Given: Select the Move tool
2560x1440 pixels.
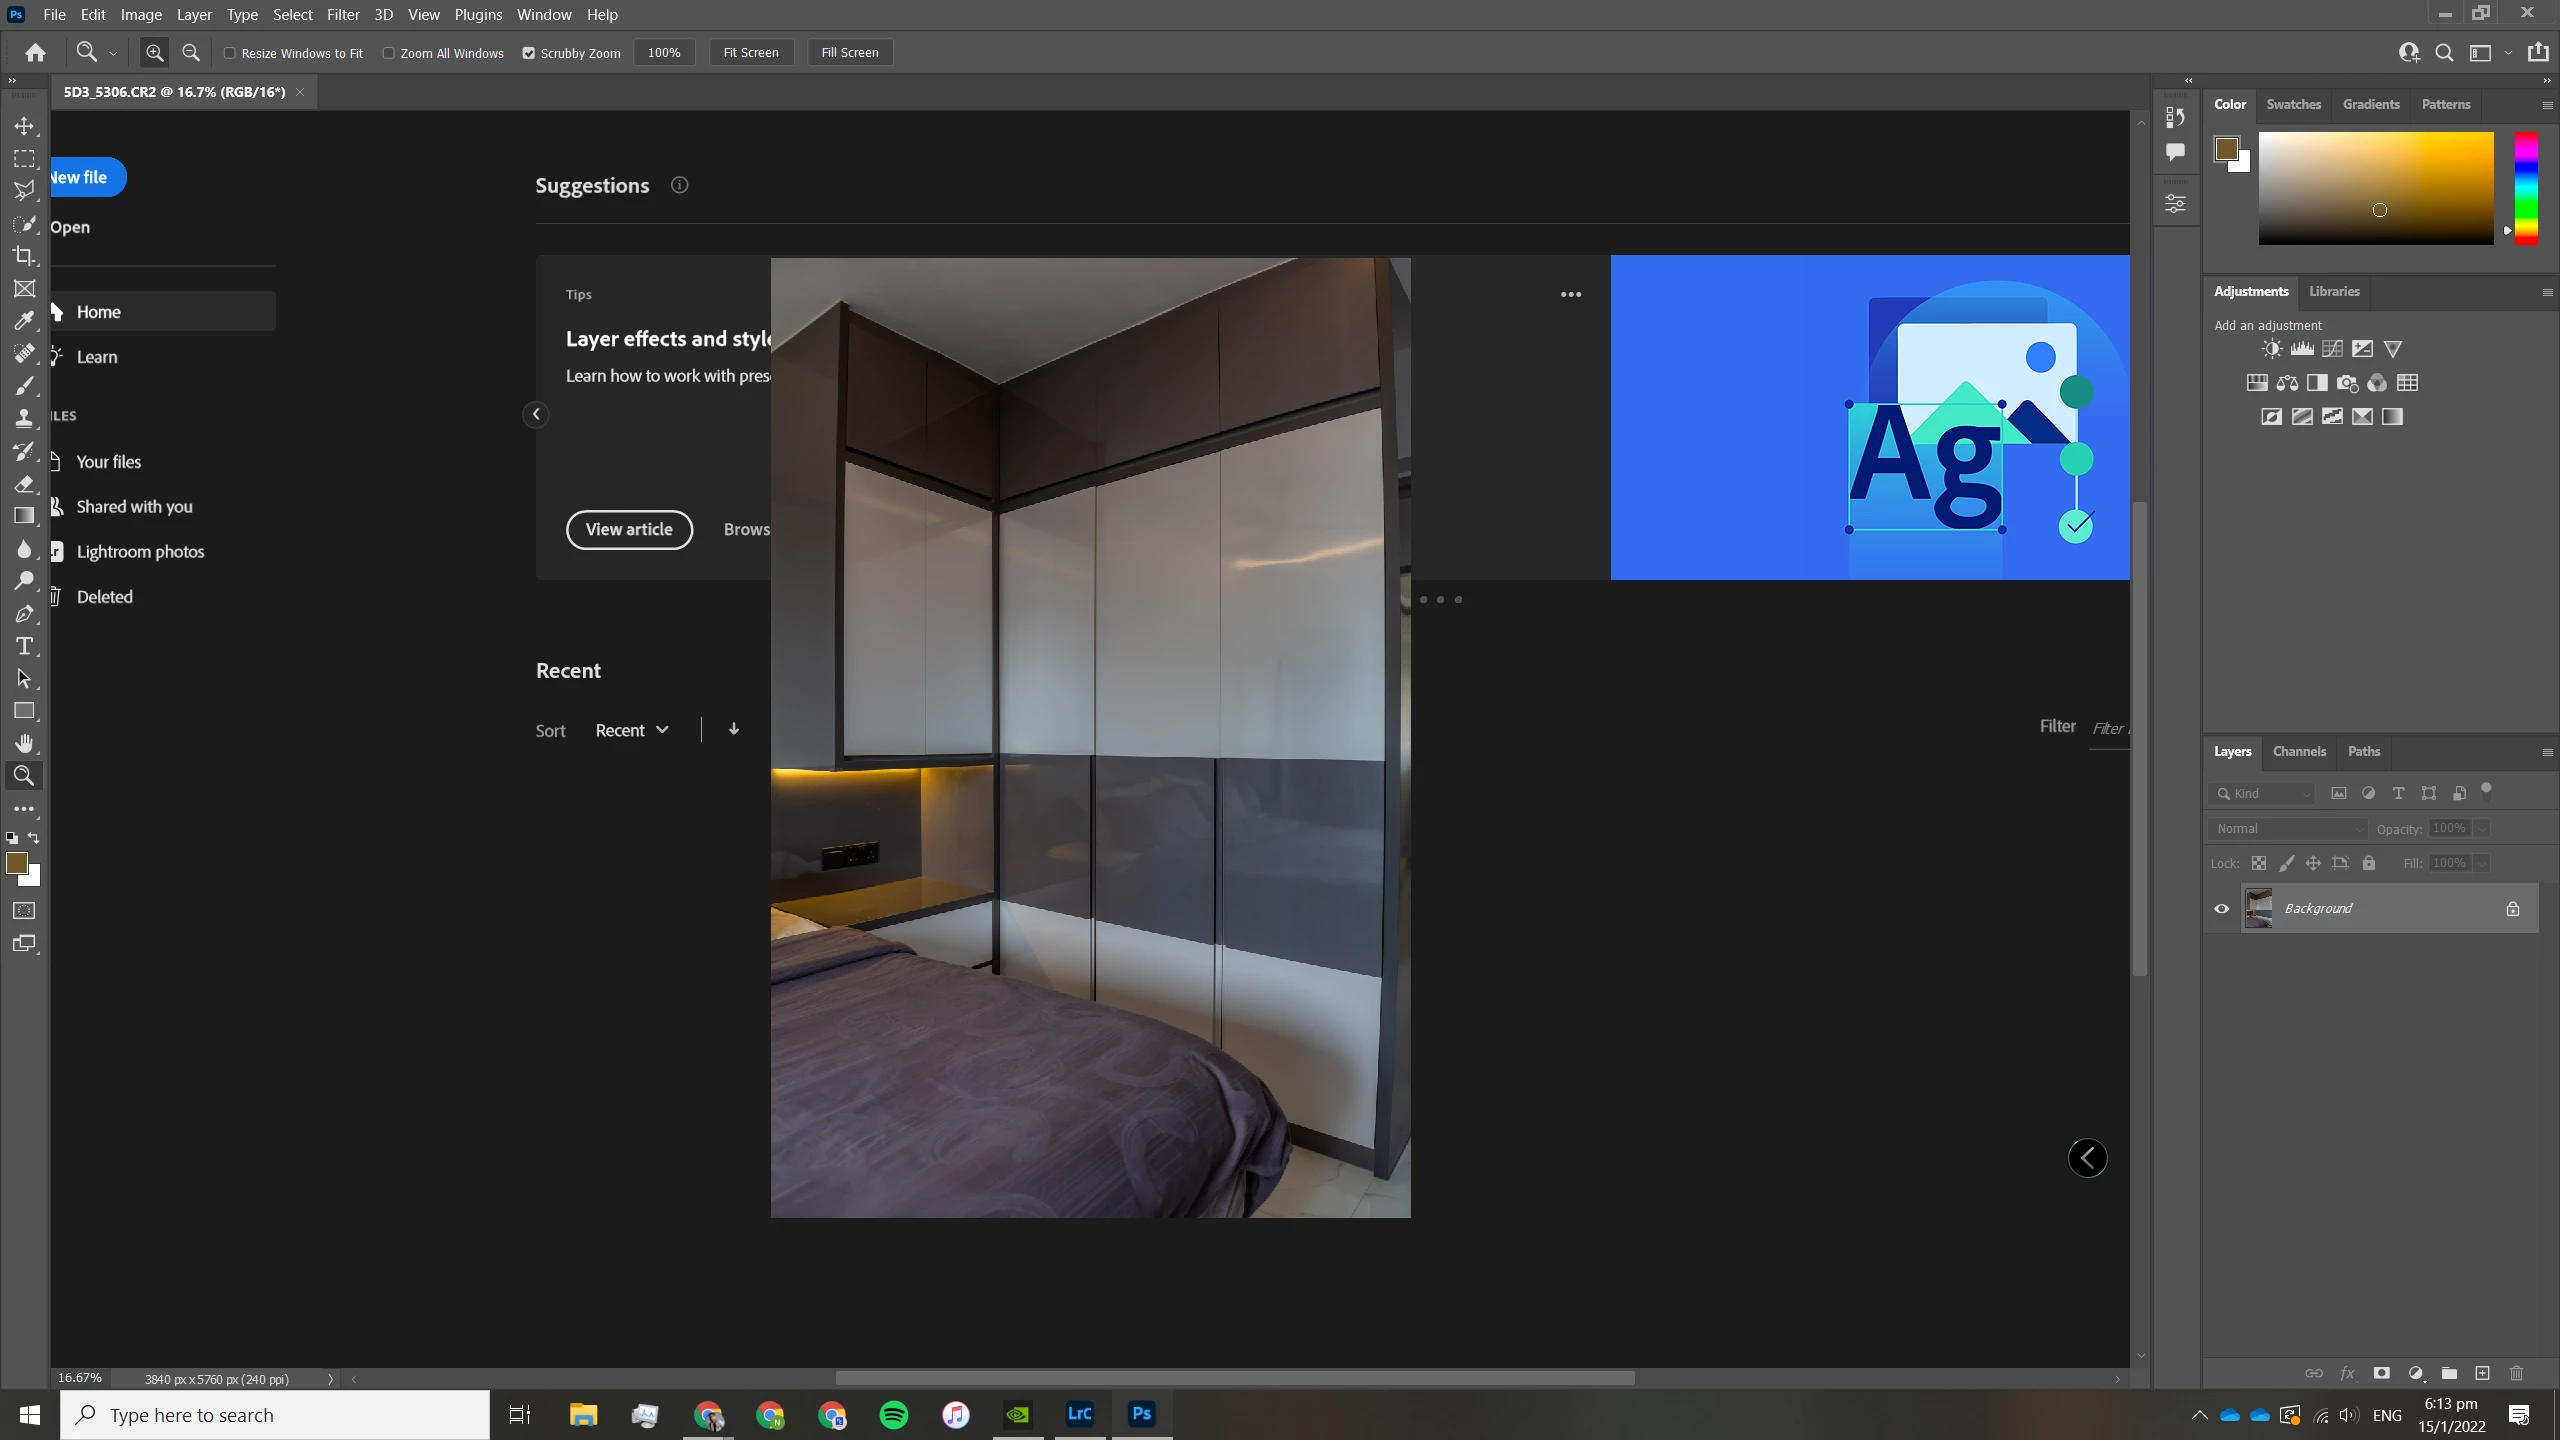Looking at the screenshot, I should [24, 126].
